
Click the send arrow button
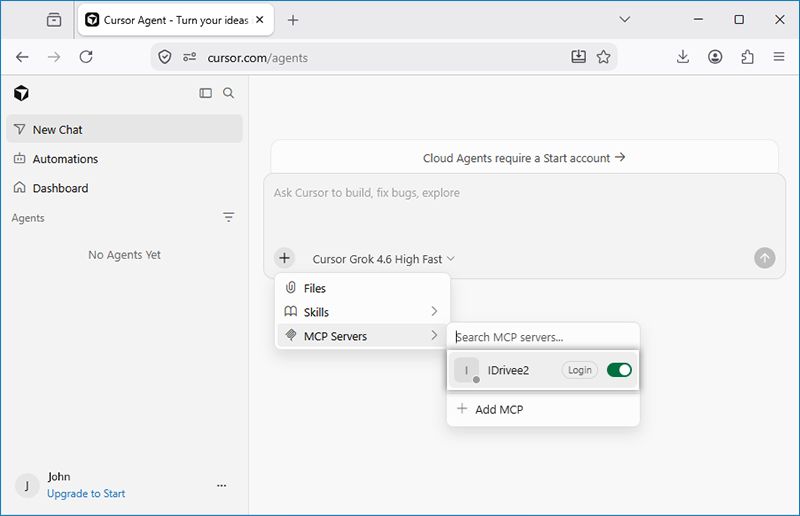pyautogui.click(x=764, y=258)
